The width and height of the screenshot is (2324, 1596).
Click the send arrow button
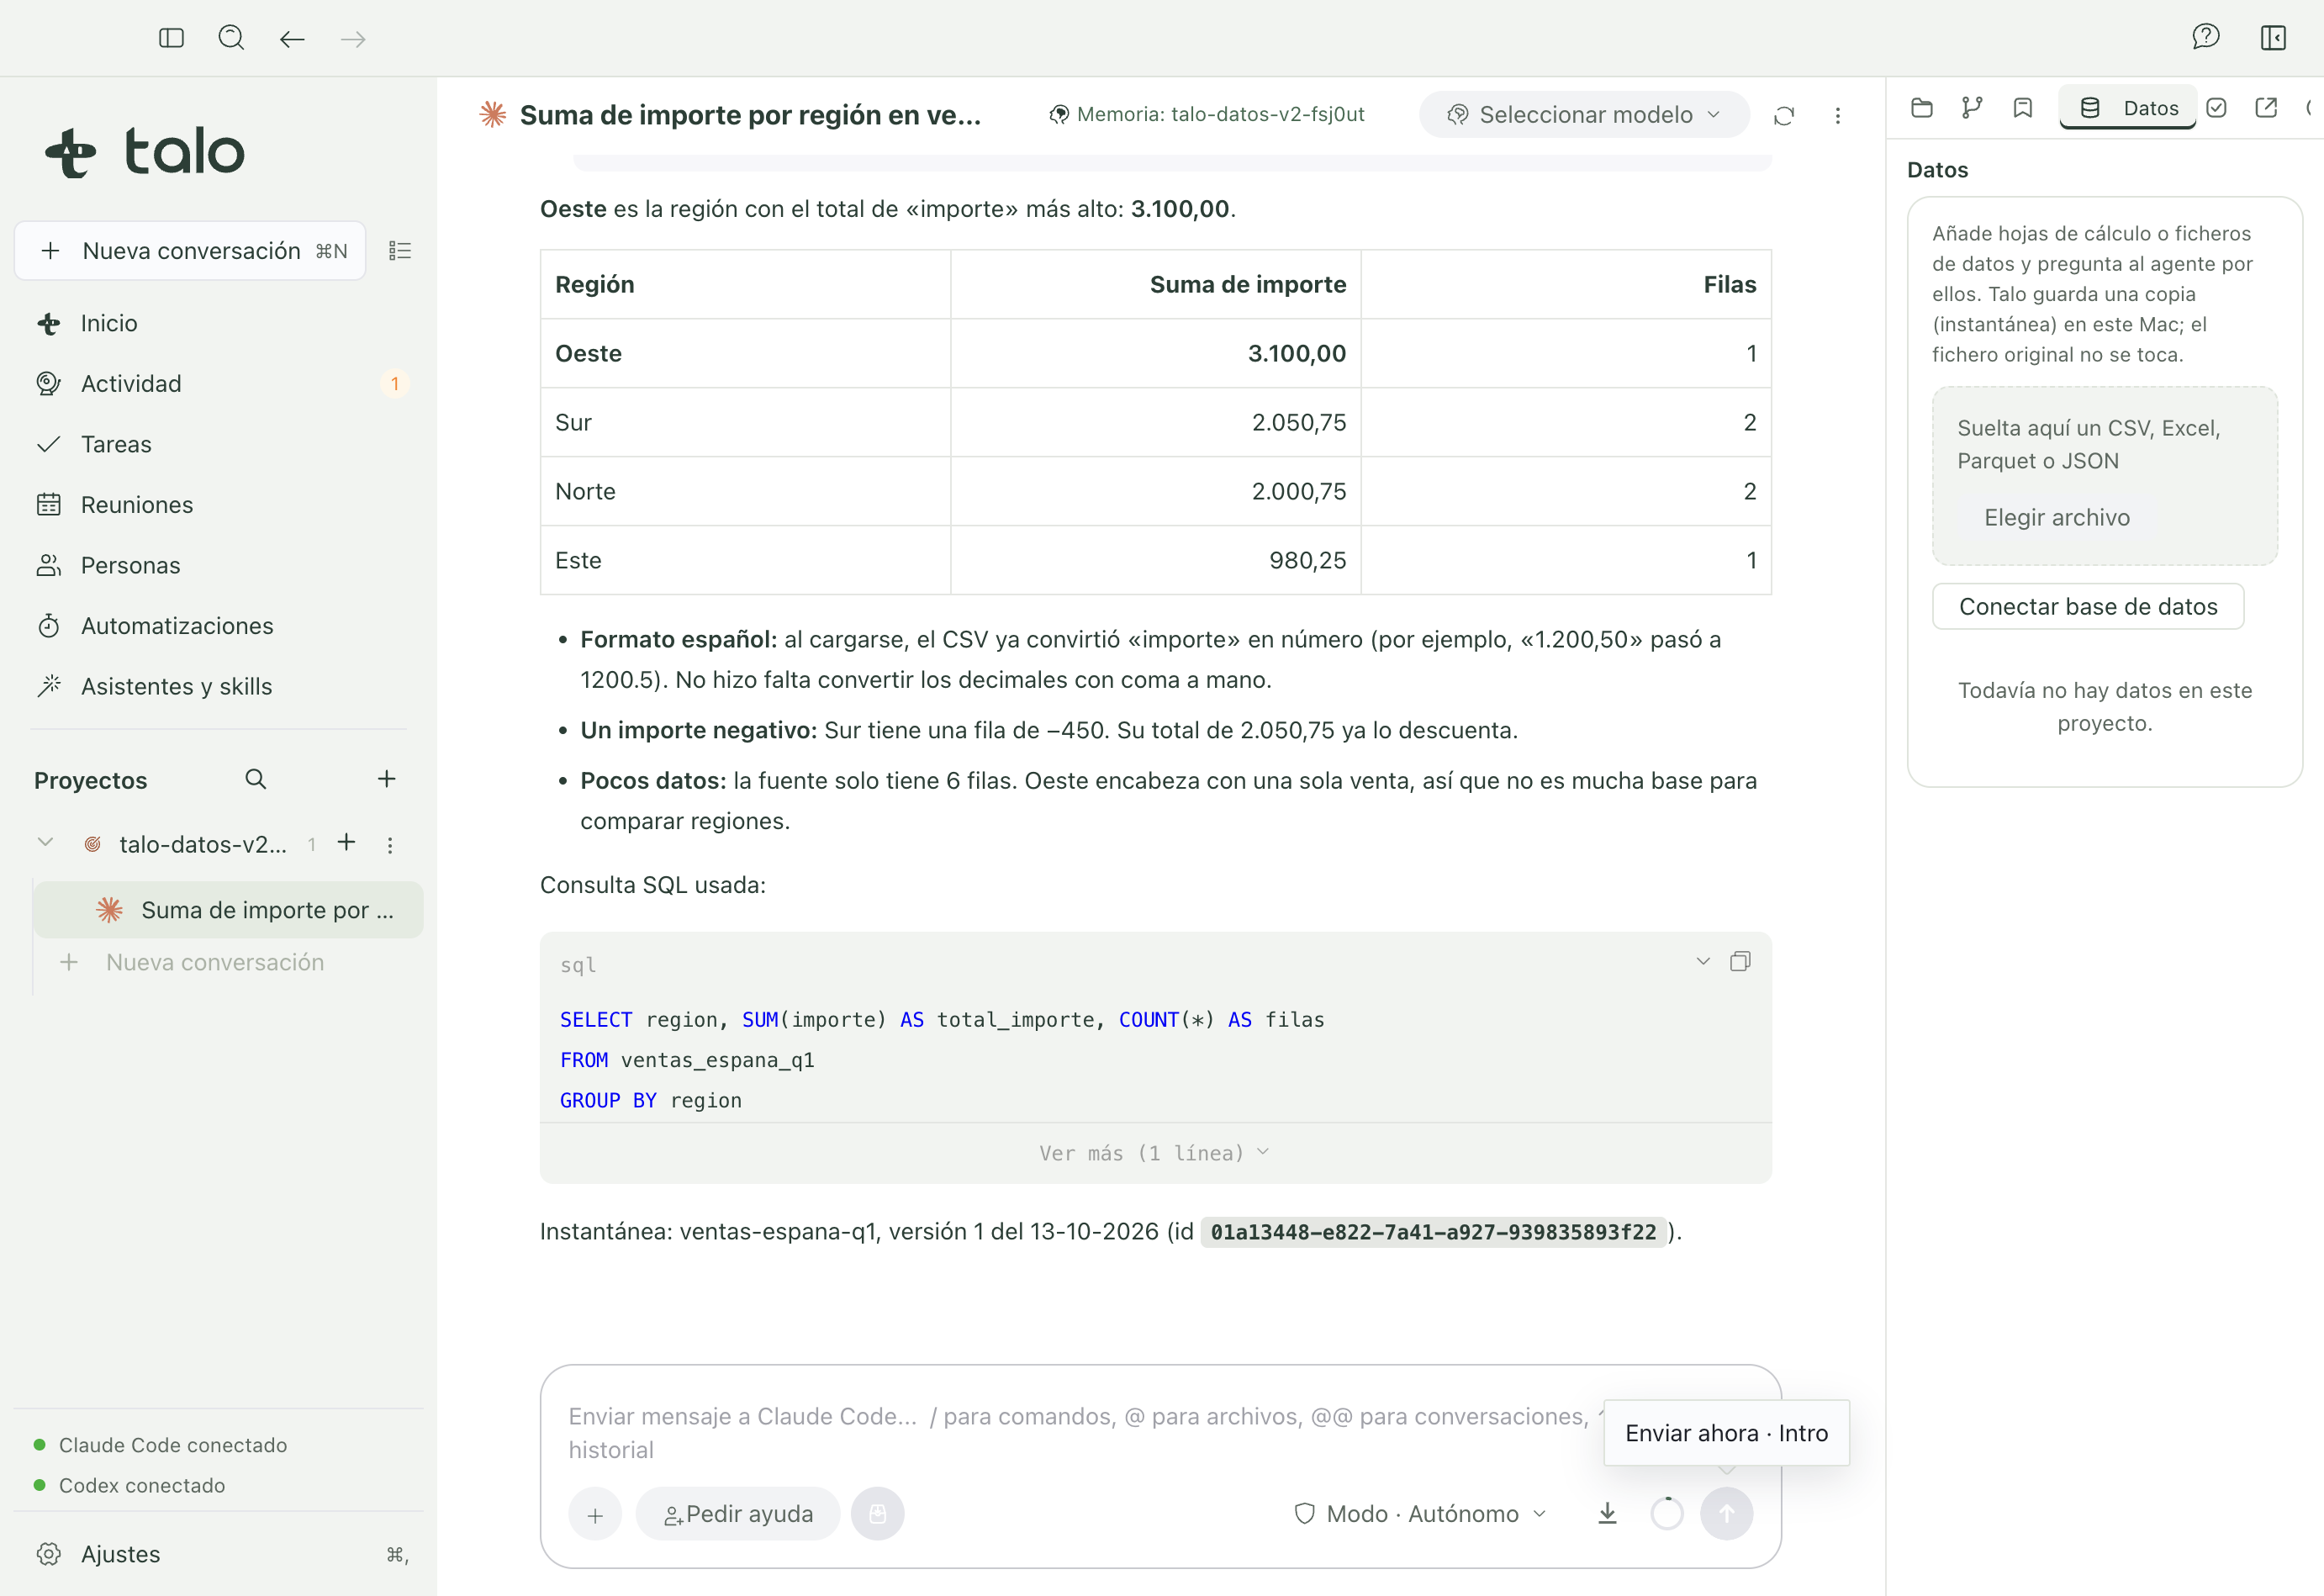[1725, 1513]
